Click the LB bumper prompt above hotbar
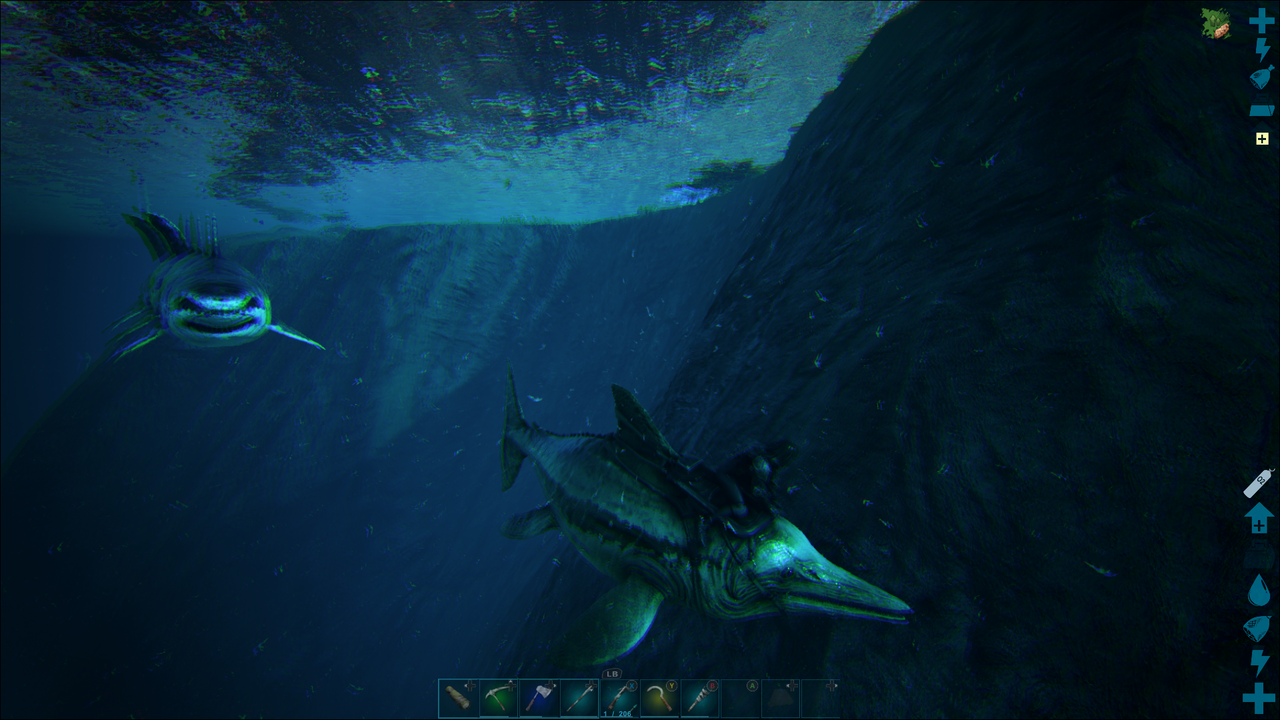 point(613,674)
